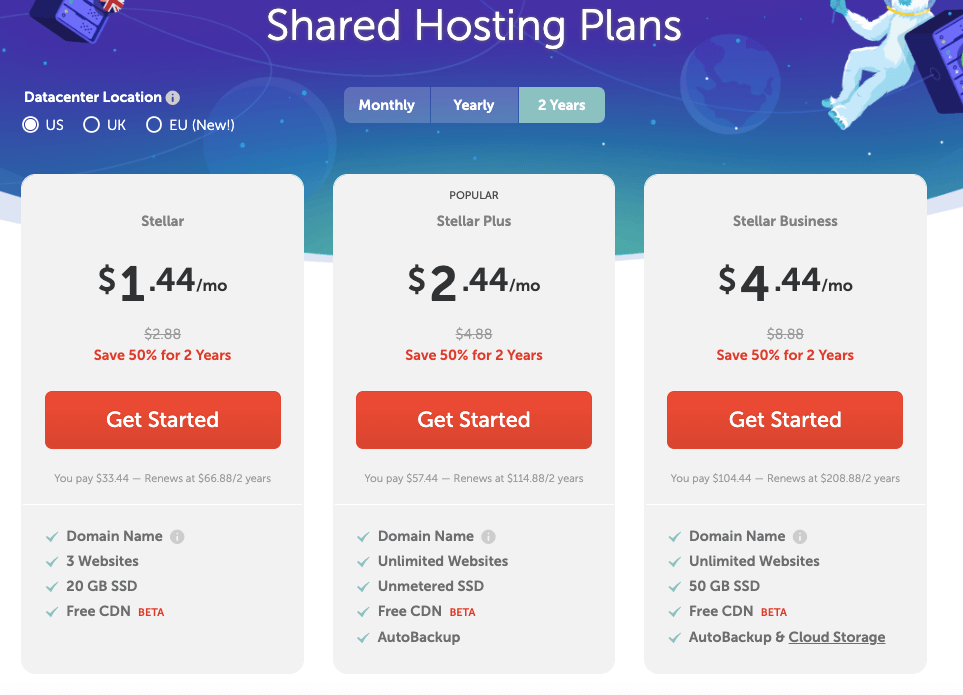Click the info icon beside Stellar Plus Domain Name
This screenshot has height=695, width=963.
pyautogui.click(x=488, y=536)
